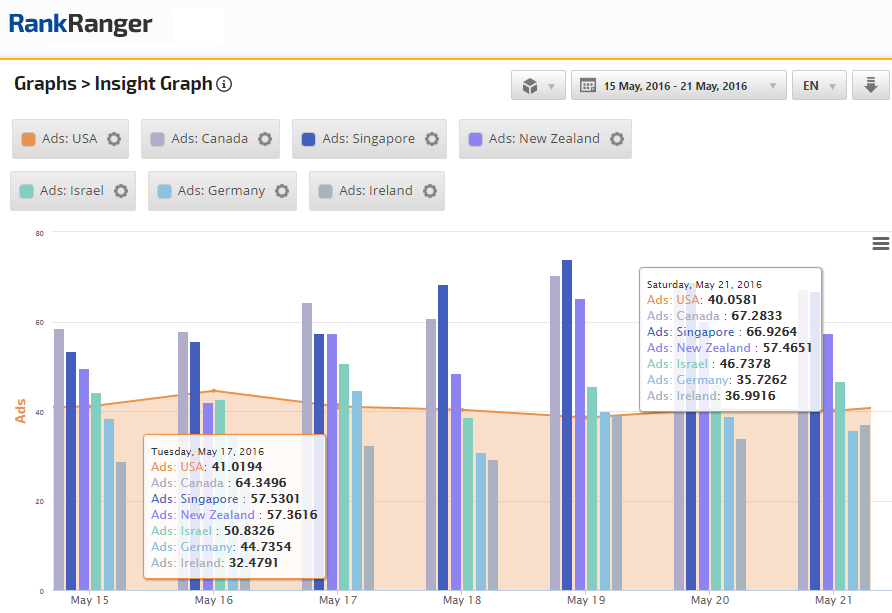Toggle the Ads: USA series label

click(x=69, y=139)
